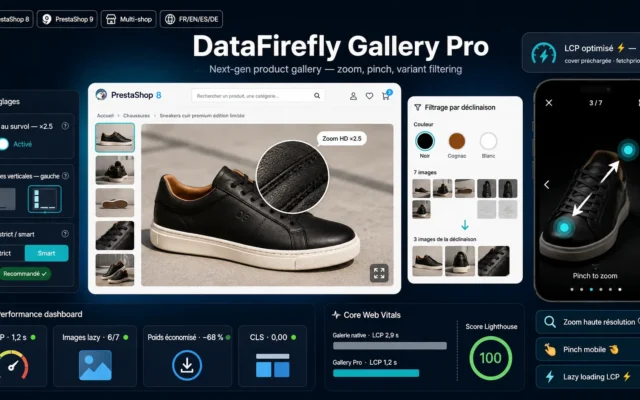Screen dimensions: 640x400
Task: Click the Lighthouse 100 score circle
Action: [x=490, y=358]
